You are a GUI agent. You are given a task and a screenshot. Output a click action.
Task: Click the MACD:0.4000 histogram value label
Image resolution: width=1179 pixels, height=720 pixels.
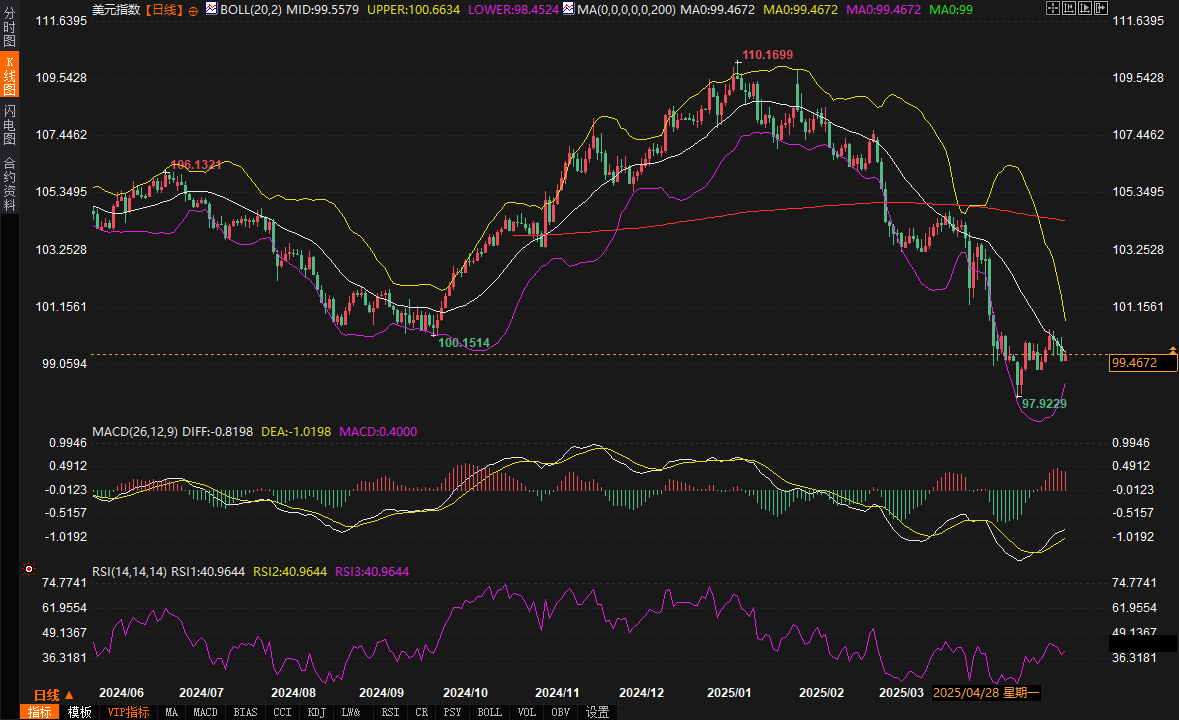[x=378, y=431]
